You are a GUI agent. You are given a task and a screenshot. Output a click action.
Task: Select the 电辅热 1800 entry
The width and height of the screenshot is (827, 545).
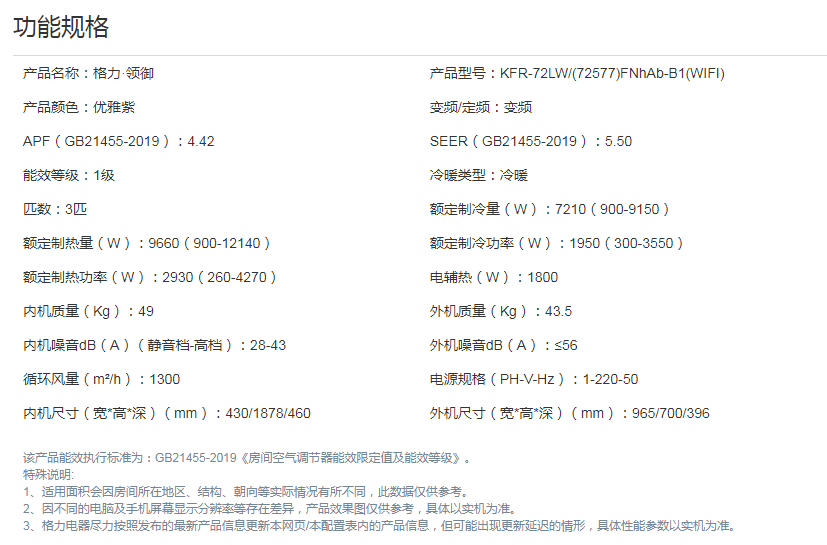tap(494, 277)
